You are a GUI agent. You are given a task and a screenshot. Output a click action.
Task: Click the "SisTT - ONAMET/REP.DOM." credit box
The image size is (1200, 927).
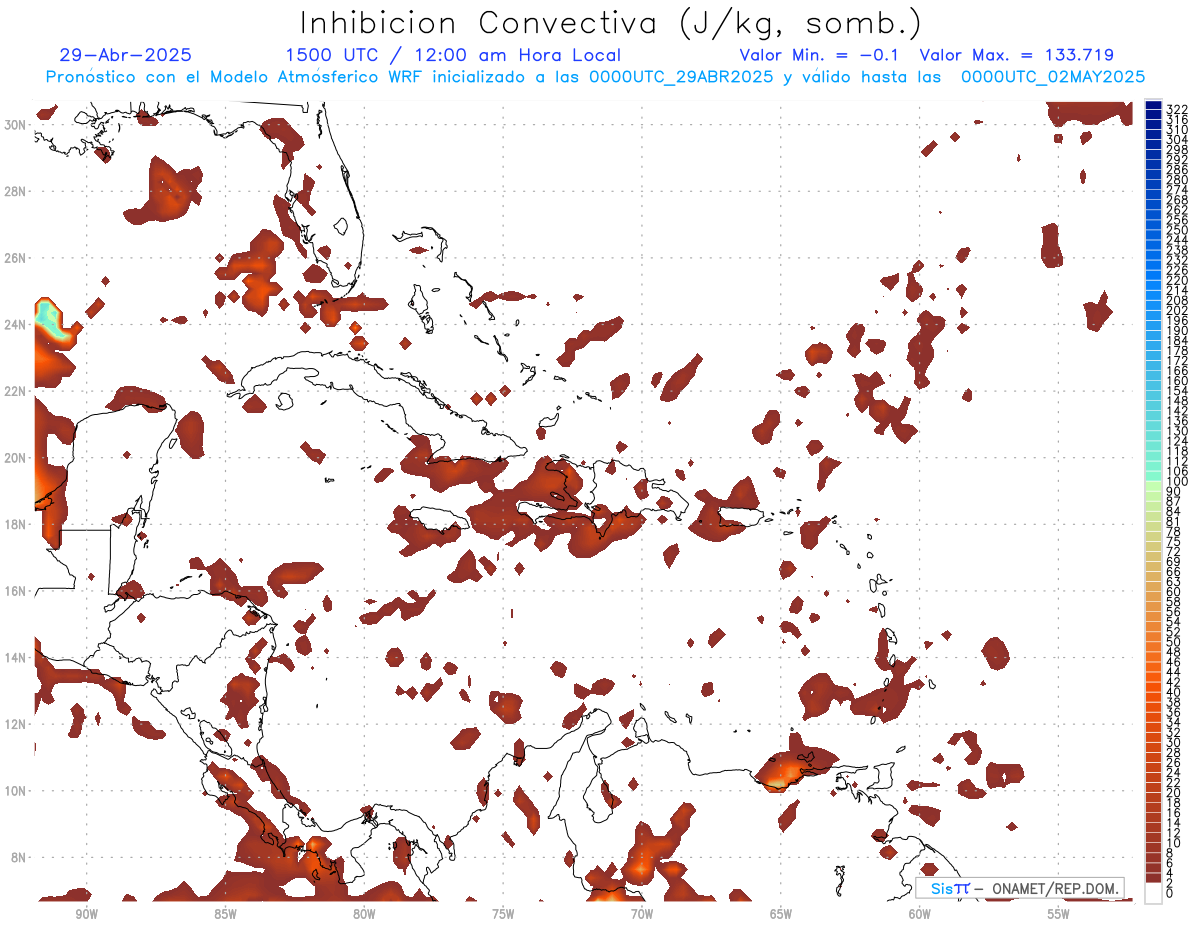tap(1020, 888)
